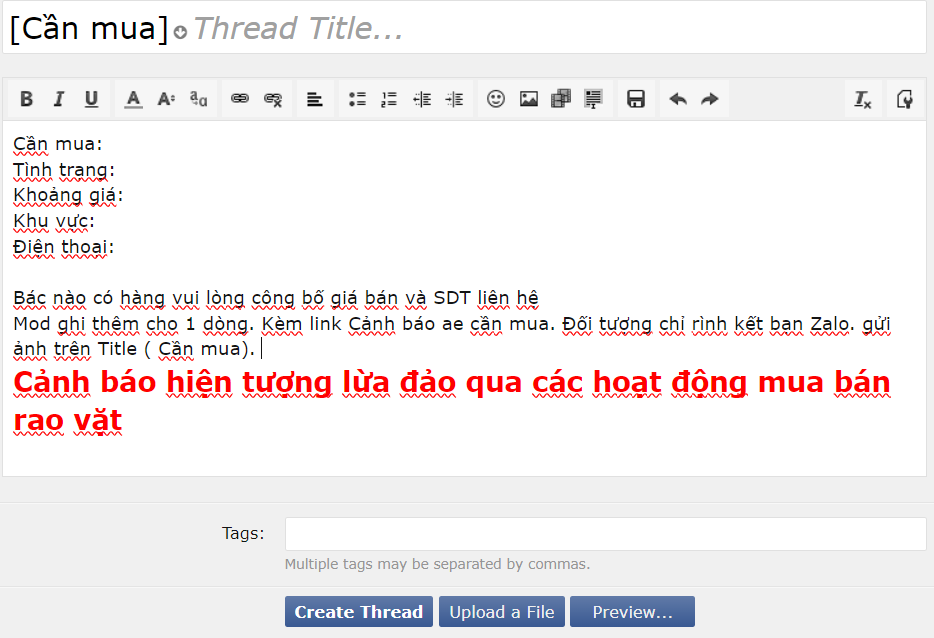The height and width of the screenshot is (638, 934).
Task: Open the text color picker
Action: click(133, 99)
